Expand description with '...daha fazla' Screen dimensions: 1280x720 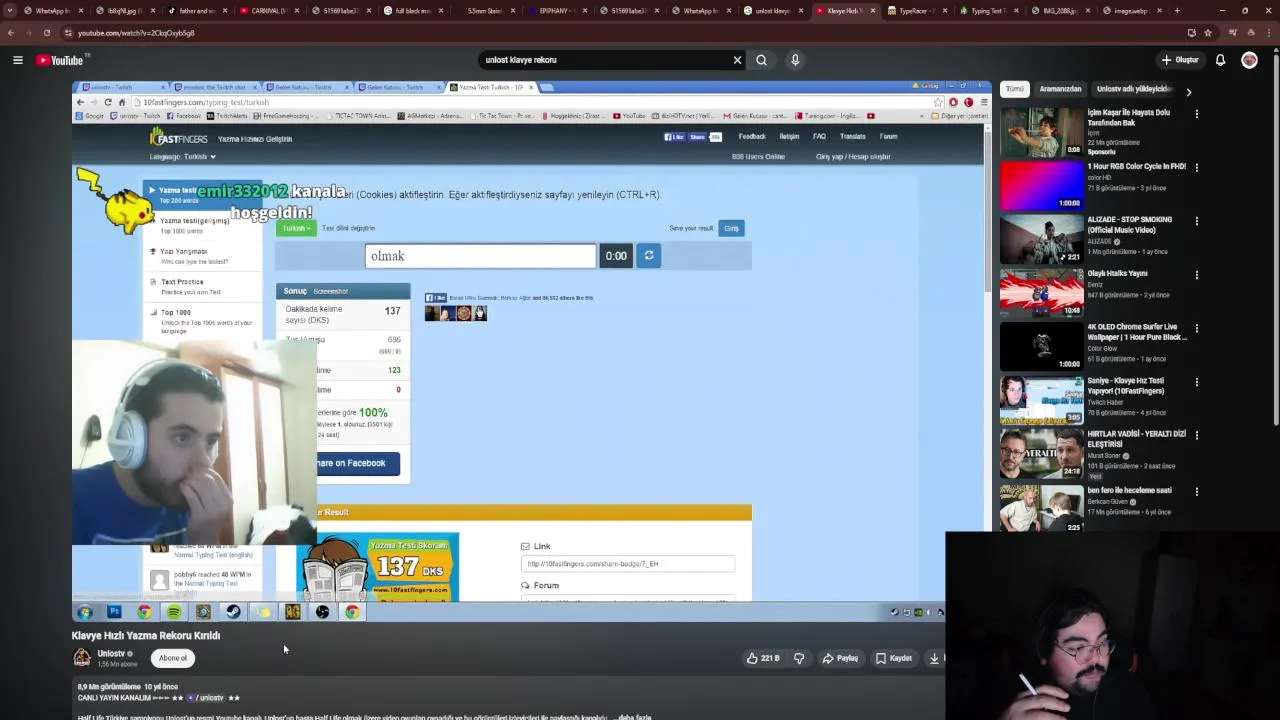(632, 717)
